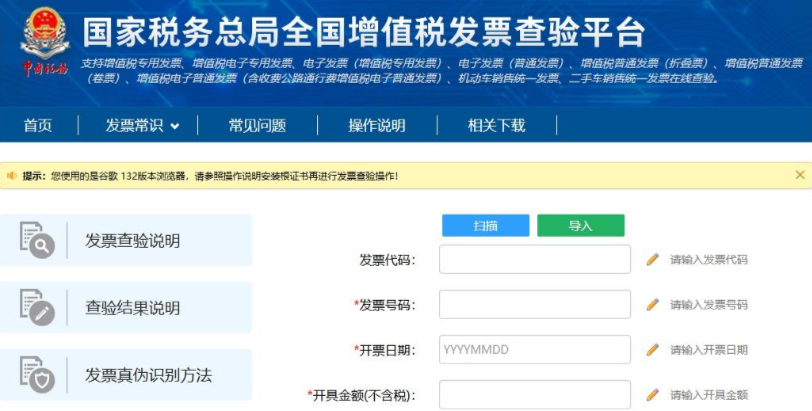Dismiss the yellow browser notice bar
Image resolution: width=812 pixels, height=411 pixels.
click(799, 175)
